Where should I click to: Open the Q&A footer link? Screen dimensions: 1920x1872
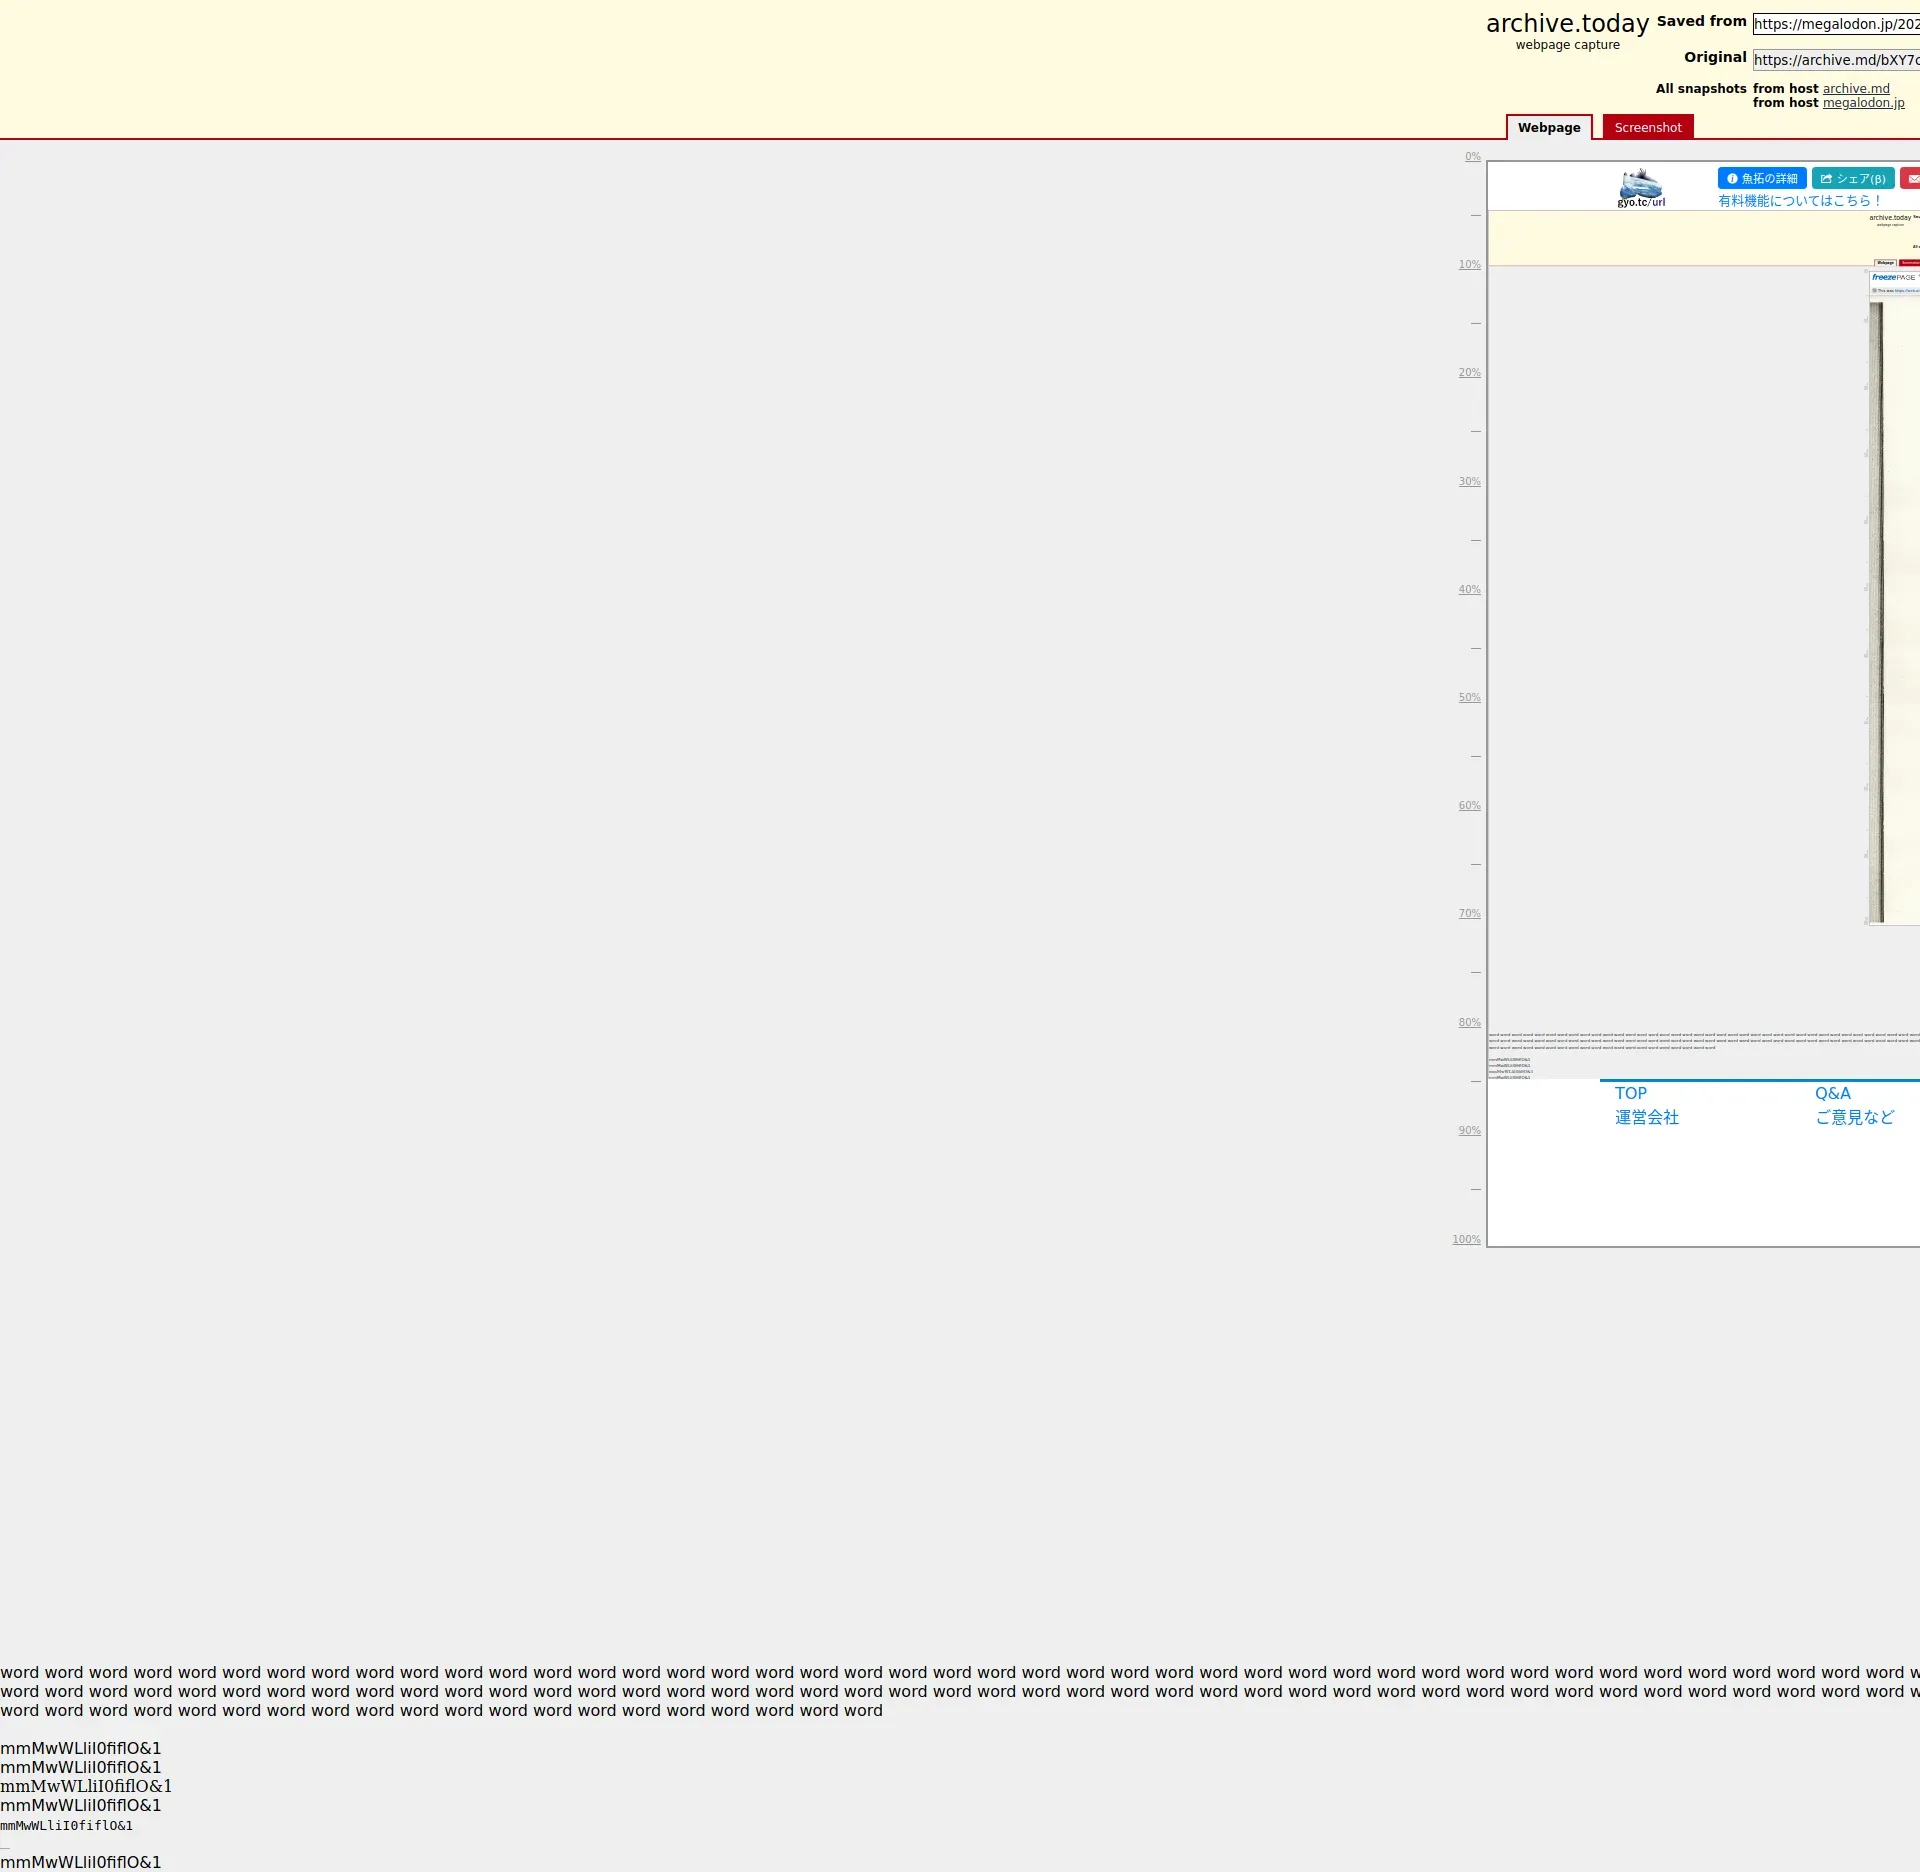tap(1832, 1093)
